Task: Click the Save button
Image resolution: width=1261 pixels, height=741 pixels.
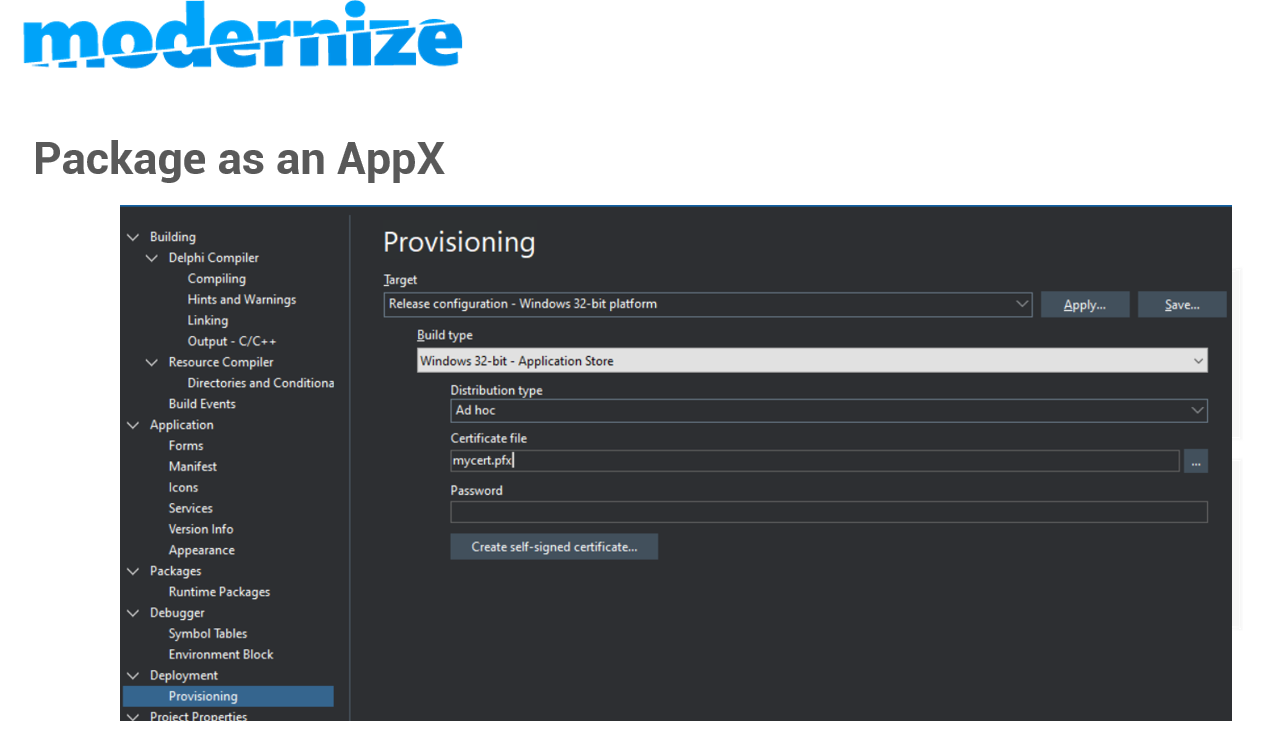Action: tap(1182, 304)
